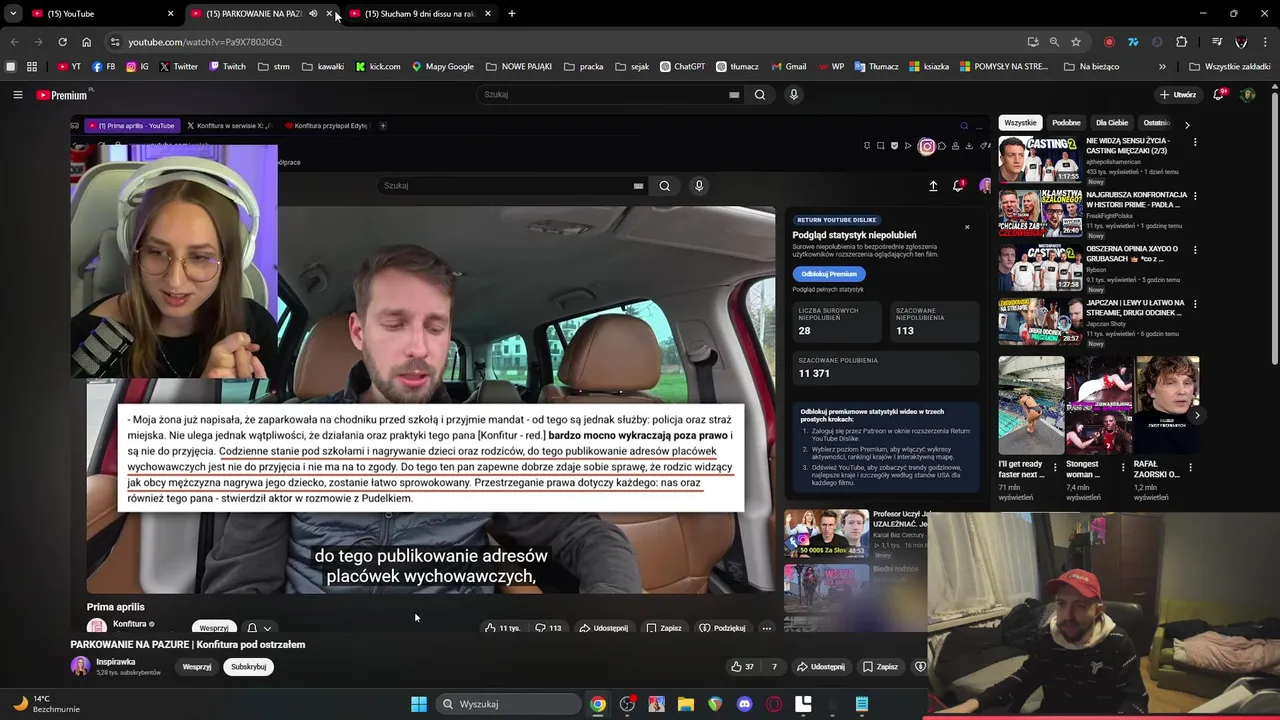Open the kick.com bookmark
Viewport: 1280px width, 720px height.
point(378,67)
